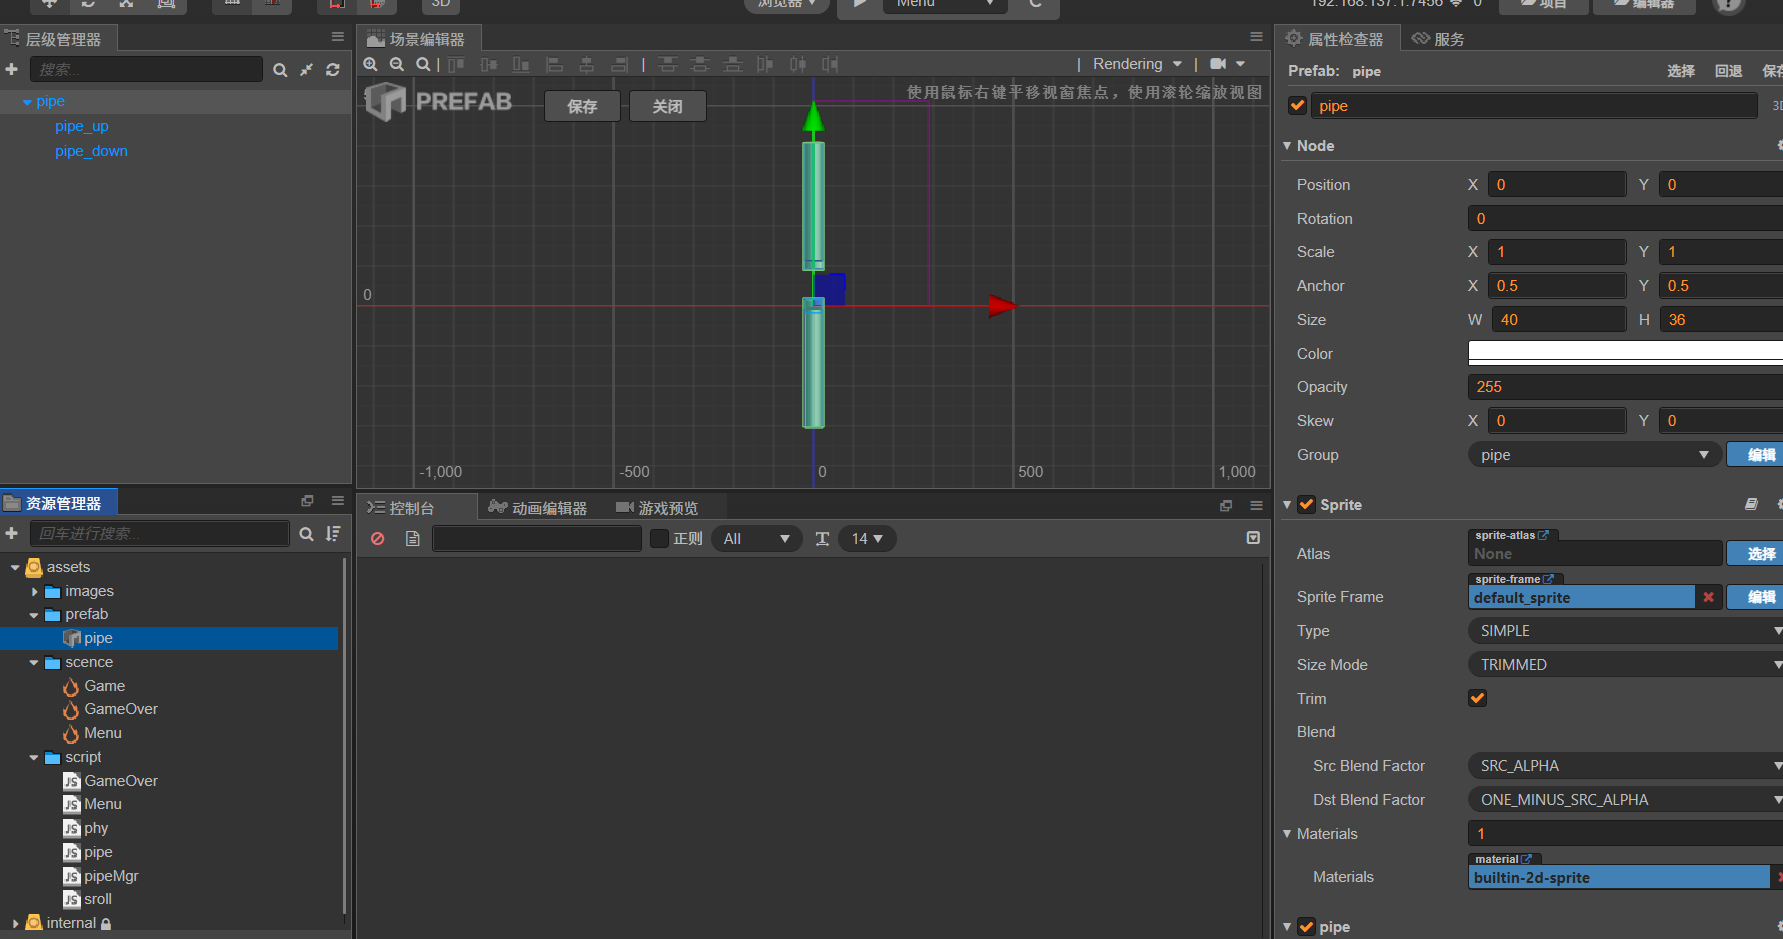The height and width of the screenshot is (939, 1783).
Task: Distribute top edges evenly
Action: (668, 64)
